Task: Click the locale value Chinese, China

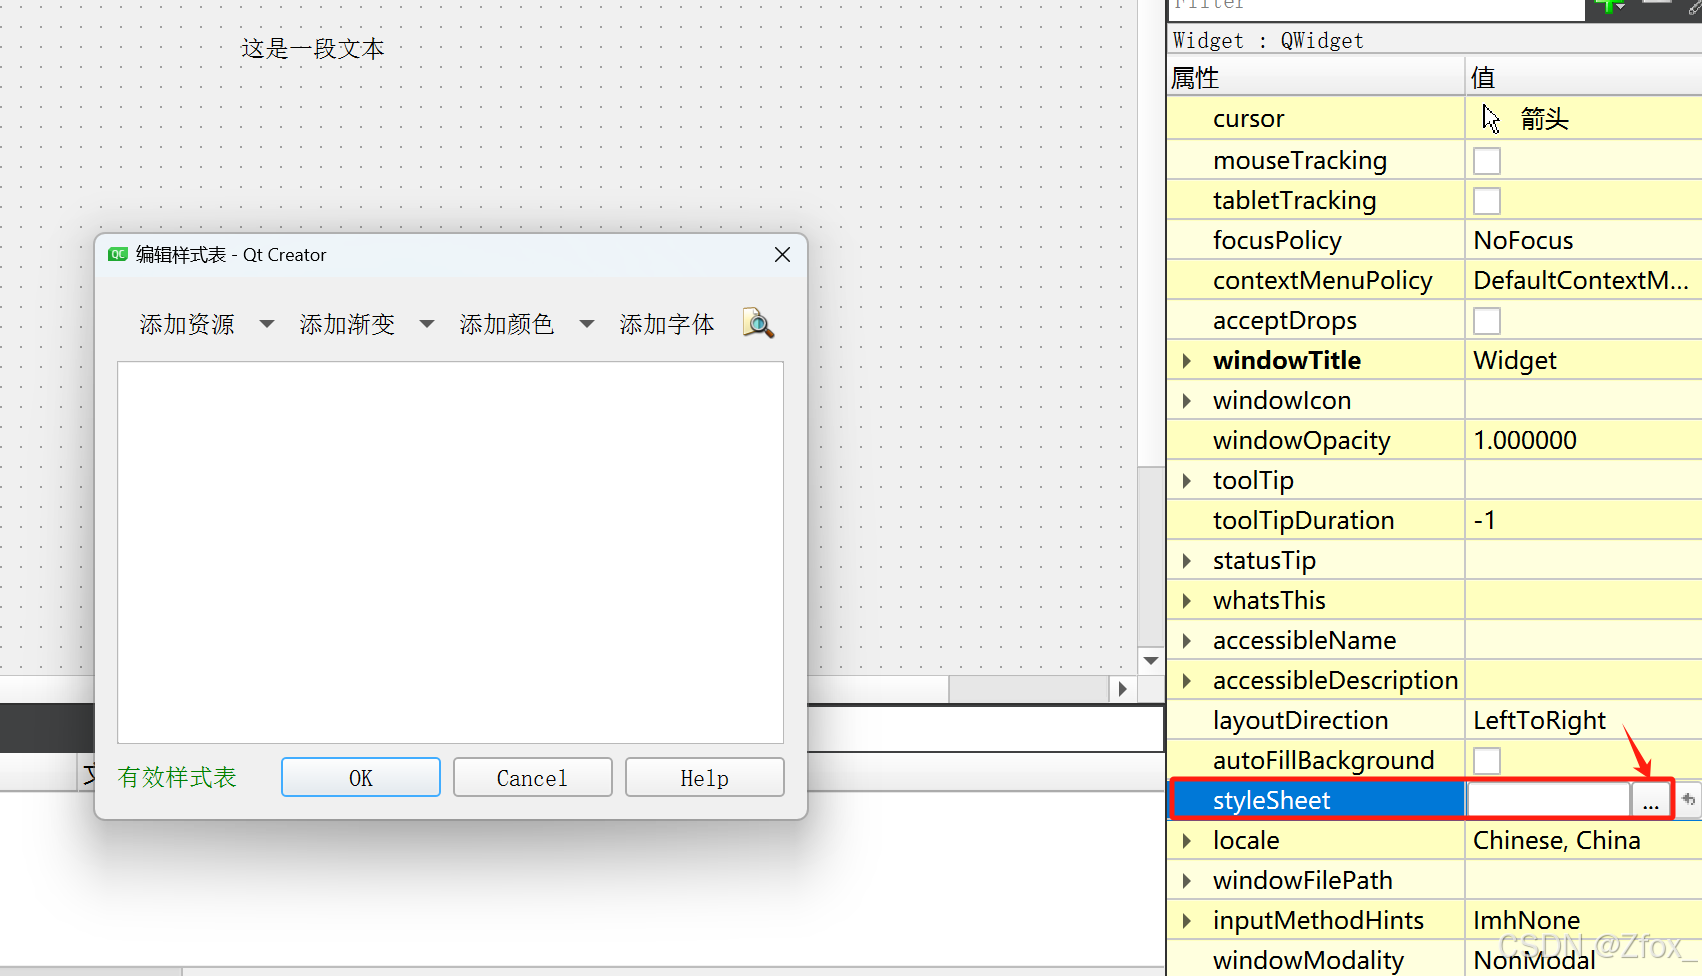Action: (1556, 840)
